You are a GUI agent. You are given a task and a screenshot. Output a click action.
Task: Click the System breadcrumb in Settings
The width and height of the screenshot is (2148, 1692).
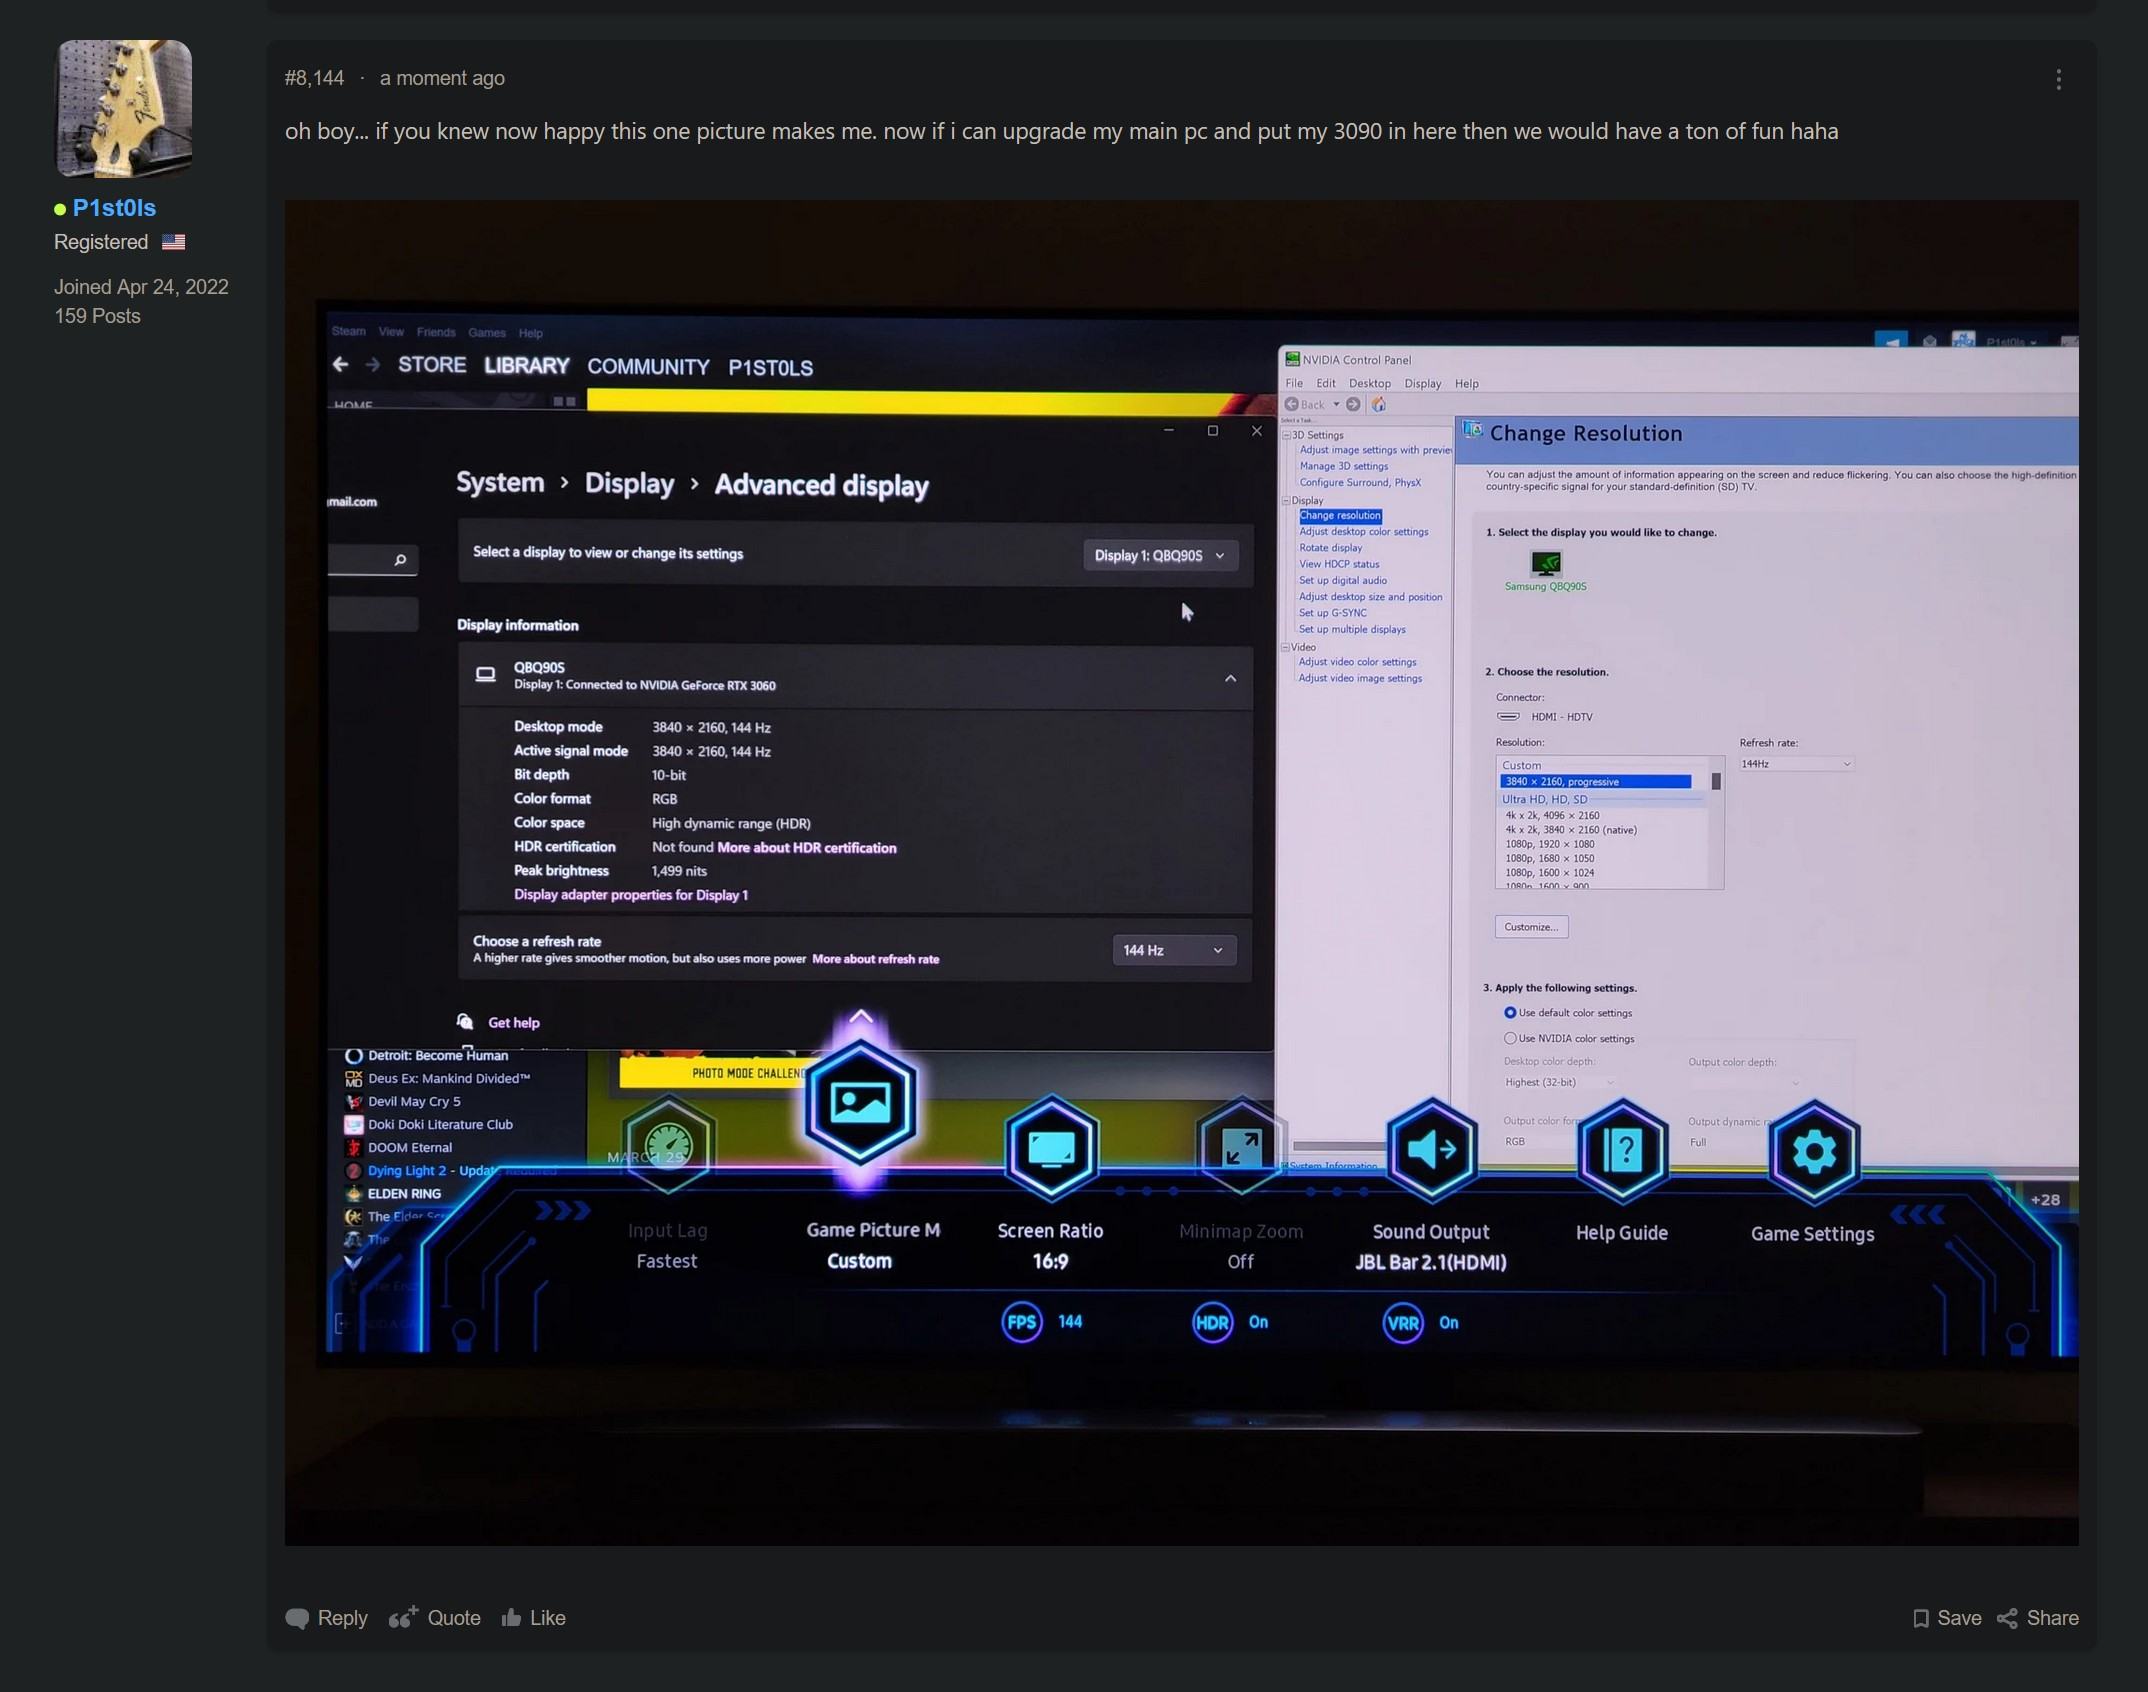pyautogui.click(x=500, y=482)
